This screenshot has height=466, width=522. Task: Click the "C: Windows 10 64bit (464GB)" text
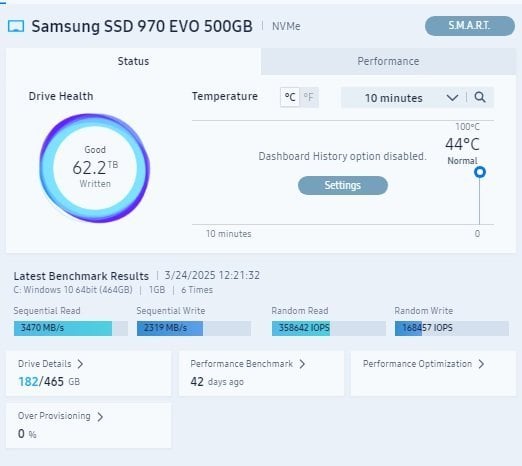pos(73,290)
